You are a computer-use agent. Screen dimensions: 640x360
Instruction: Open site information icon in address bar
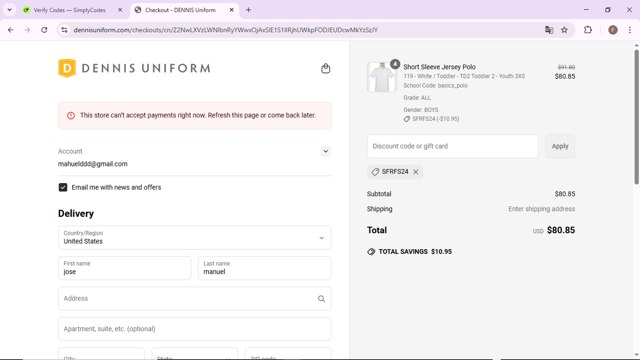click(64, 30)
